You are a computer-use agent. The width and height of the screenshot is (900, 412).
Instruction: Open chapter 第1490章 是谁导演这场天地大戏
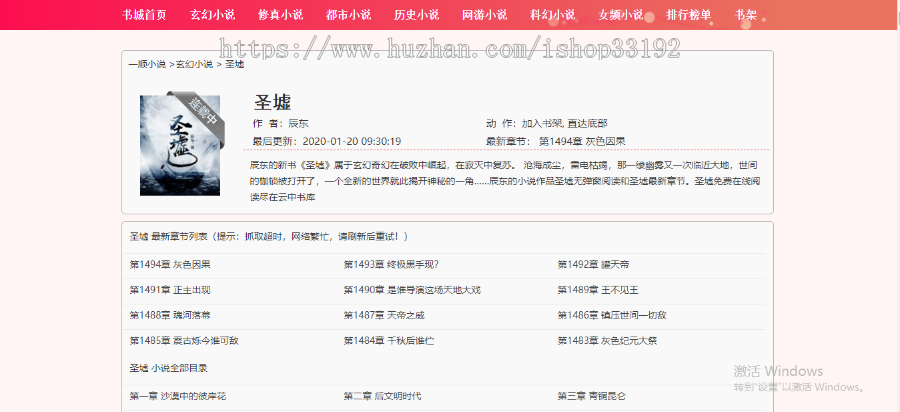tap(412, 290)
